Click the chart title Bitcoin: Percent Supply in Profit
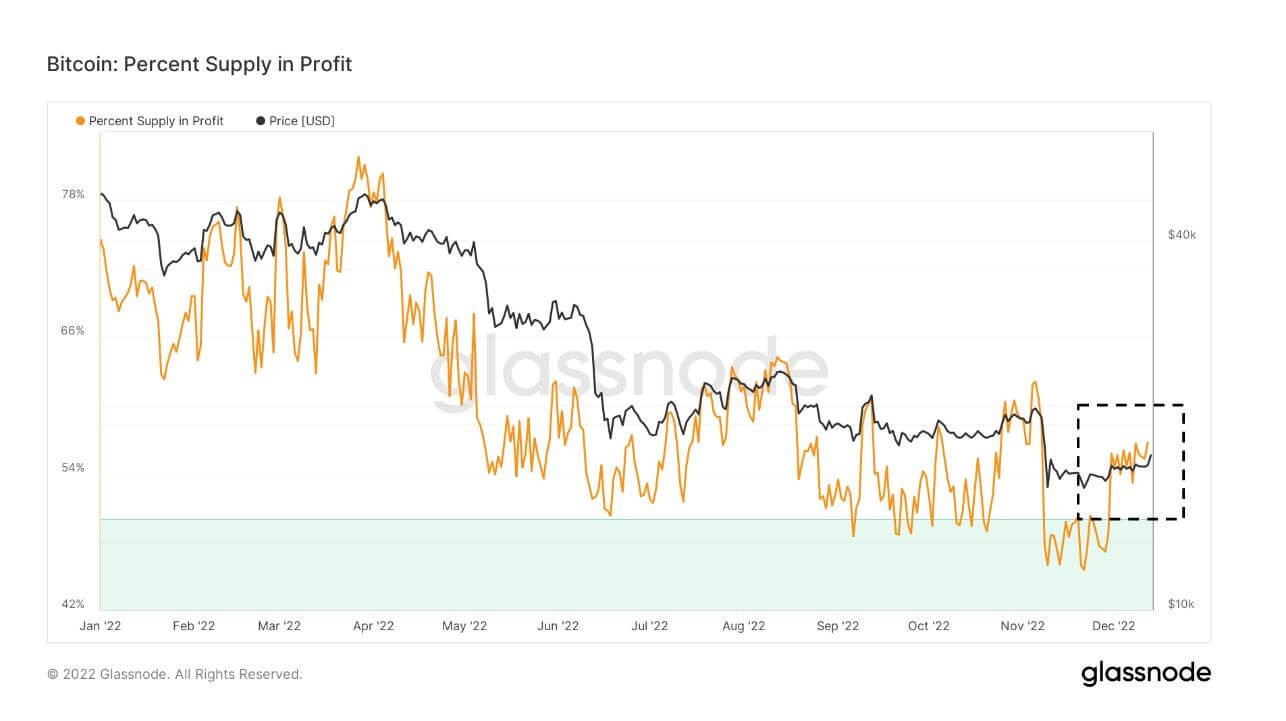This screenshot has height=721, width=1286. (x=199, y=64)
